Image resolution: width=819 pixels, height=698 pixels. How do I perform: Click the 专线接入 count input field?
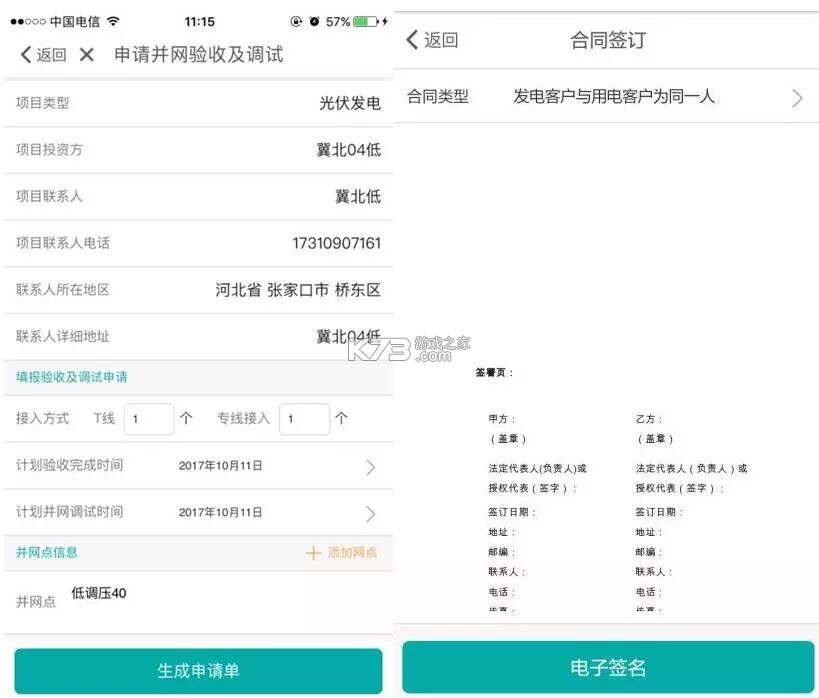[304, 419]
